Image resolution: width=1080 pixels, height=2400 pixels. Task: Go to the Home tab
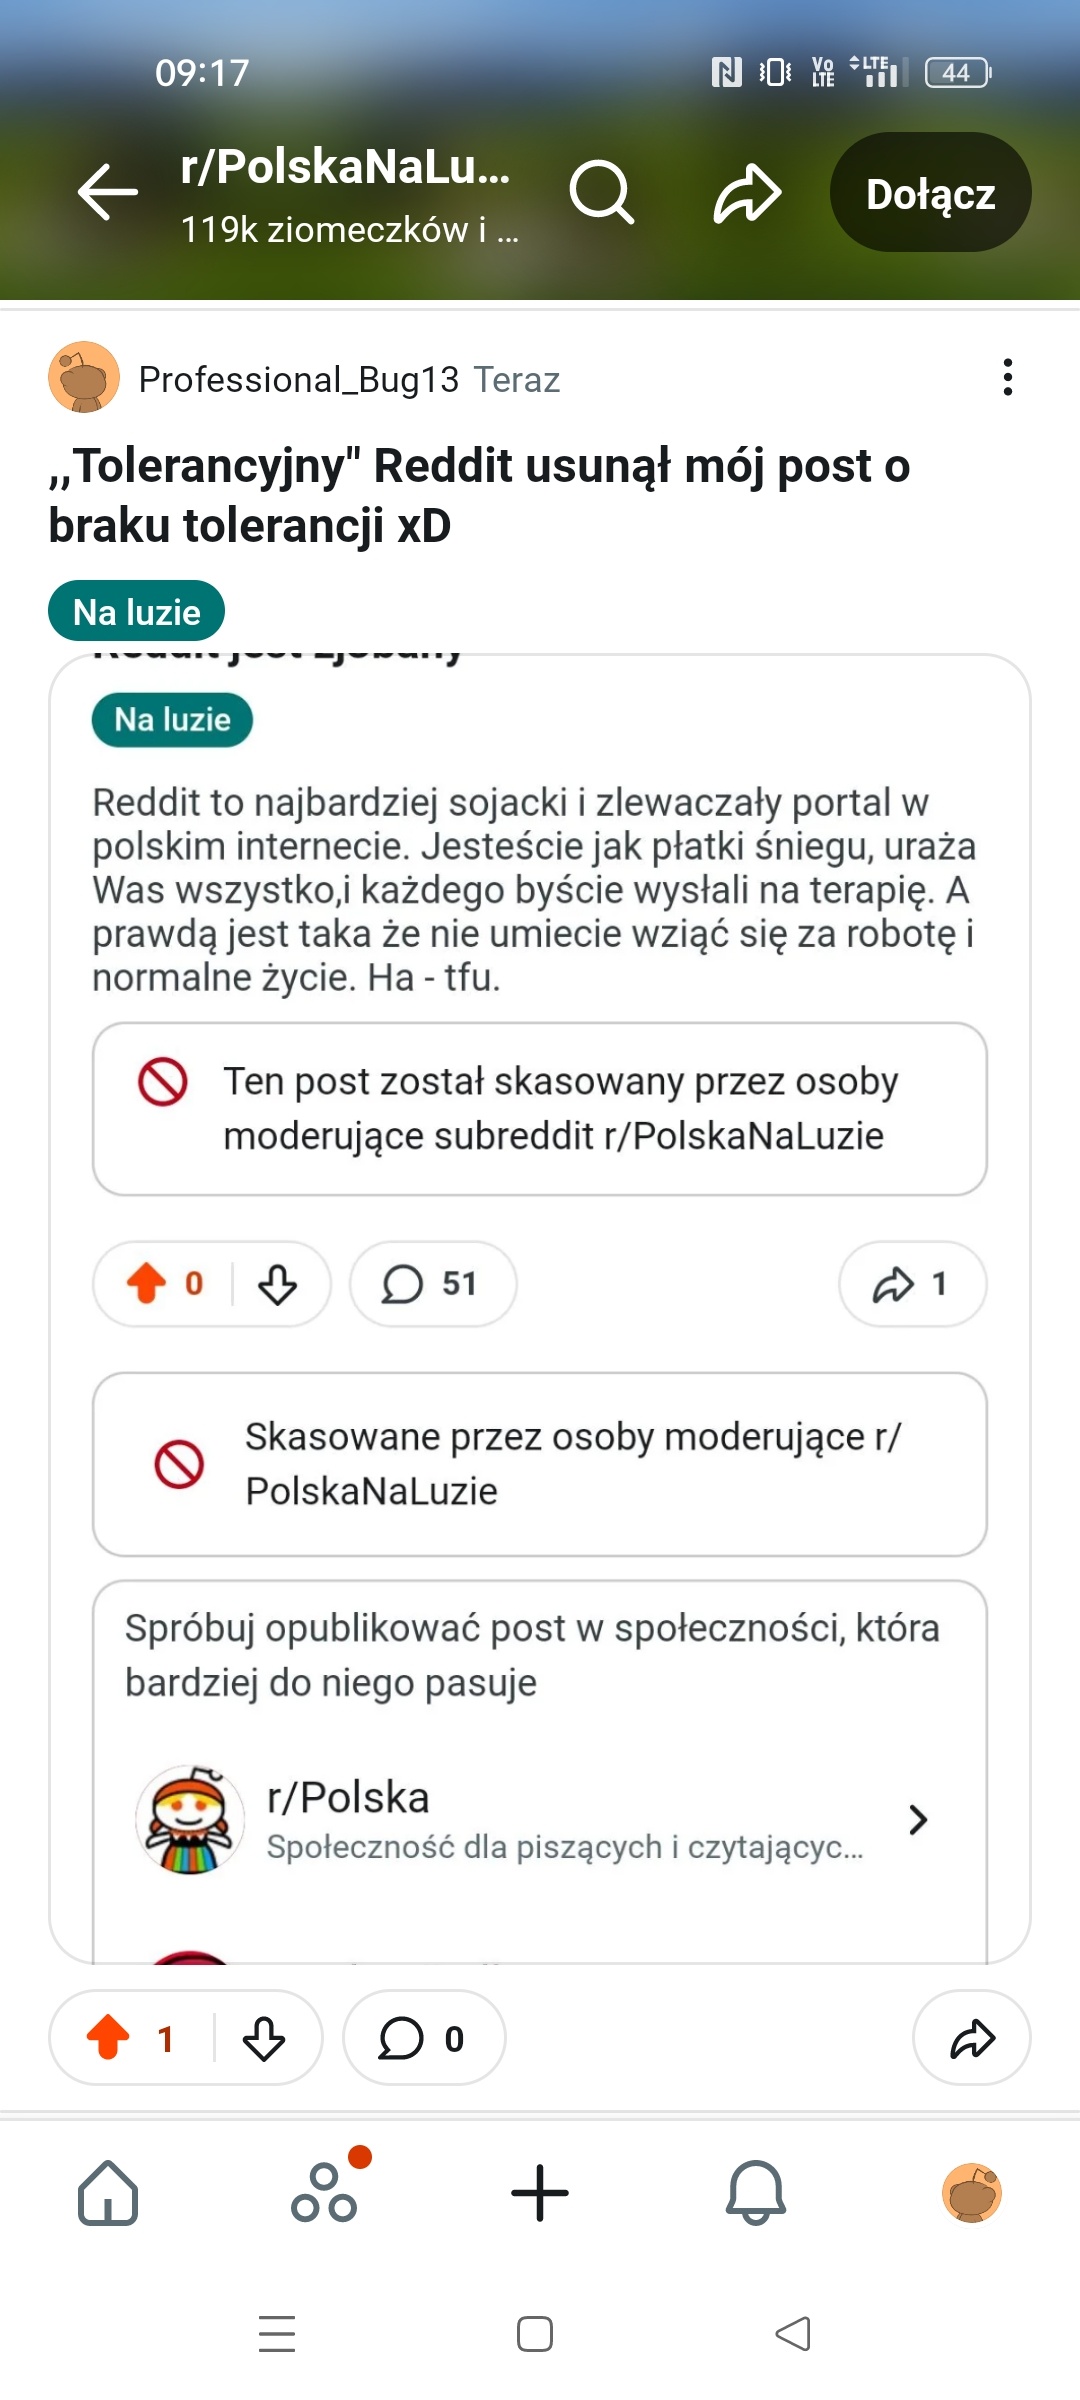point(108,2193)
